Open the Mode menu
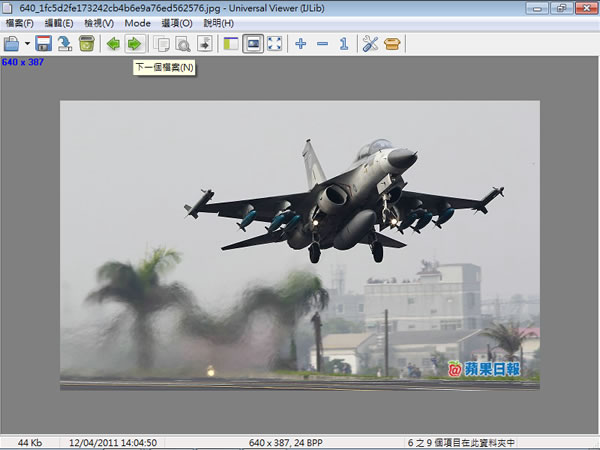Screen dimensions: 600x450 click(x=137, y=23)
